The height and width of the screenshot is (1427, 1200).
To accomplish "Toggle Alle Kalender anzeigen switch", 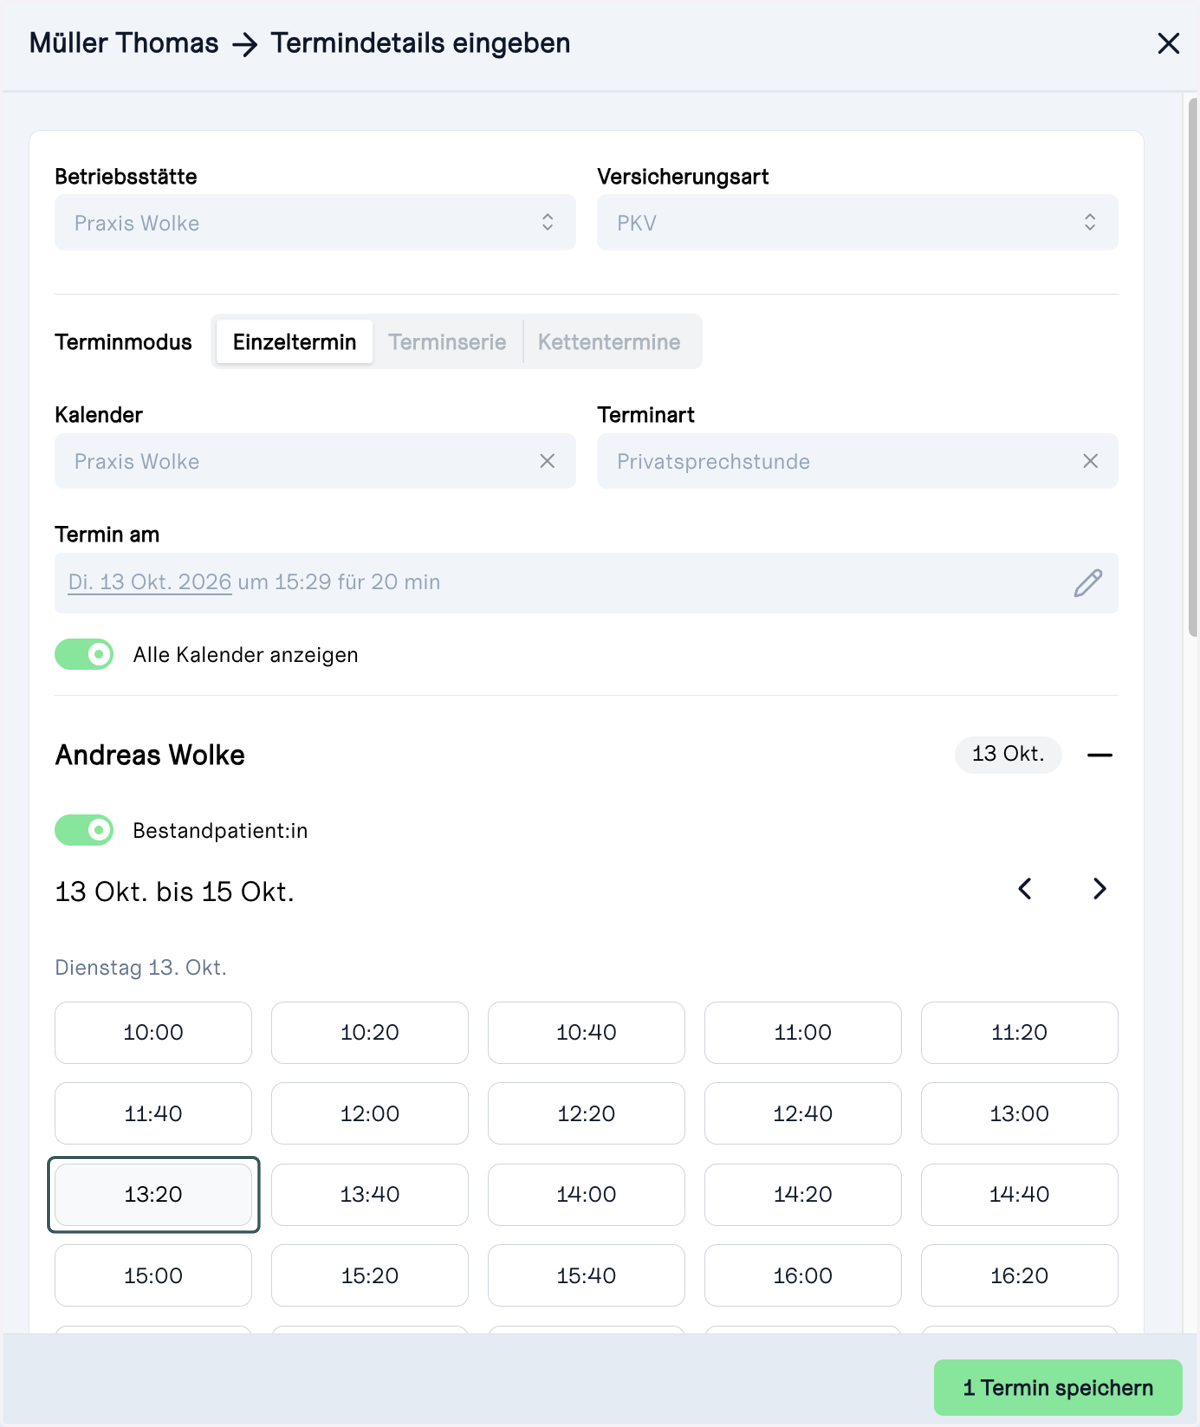I will click(x=84, y=655).
